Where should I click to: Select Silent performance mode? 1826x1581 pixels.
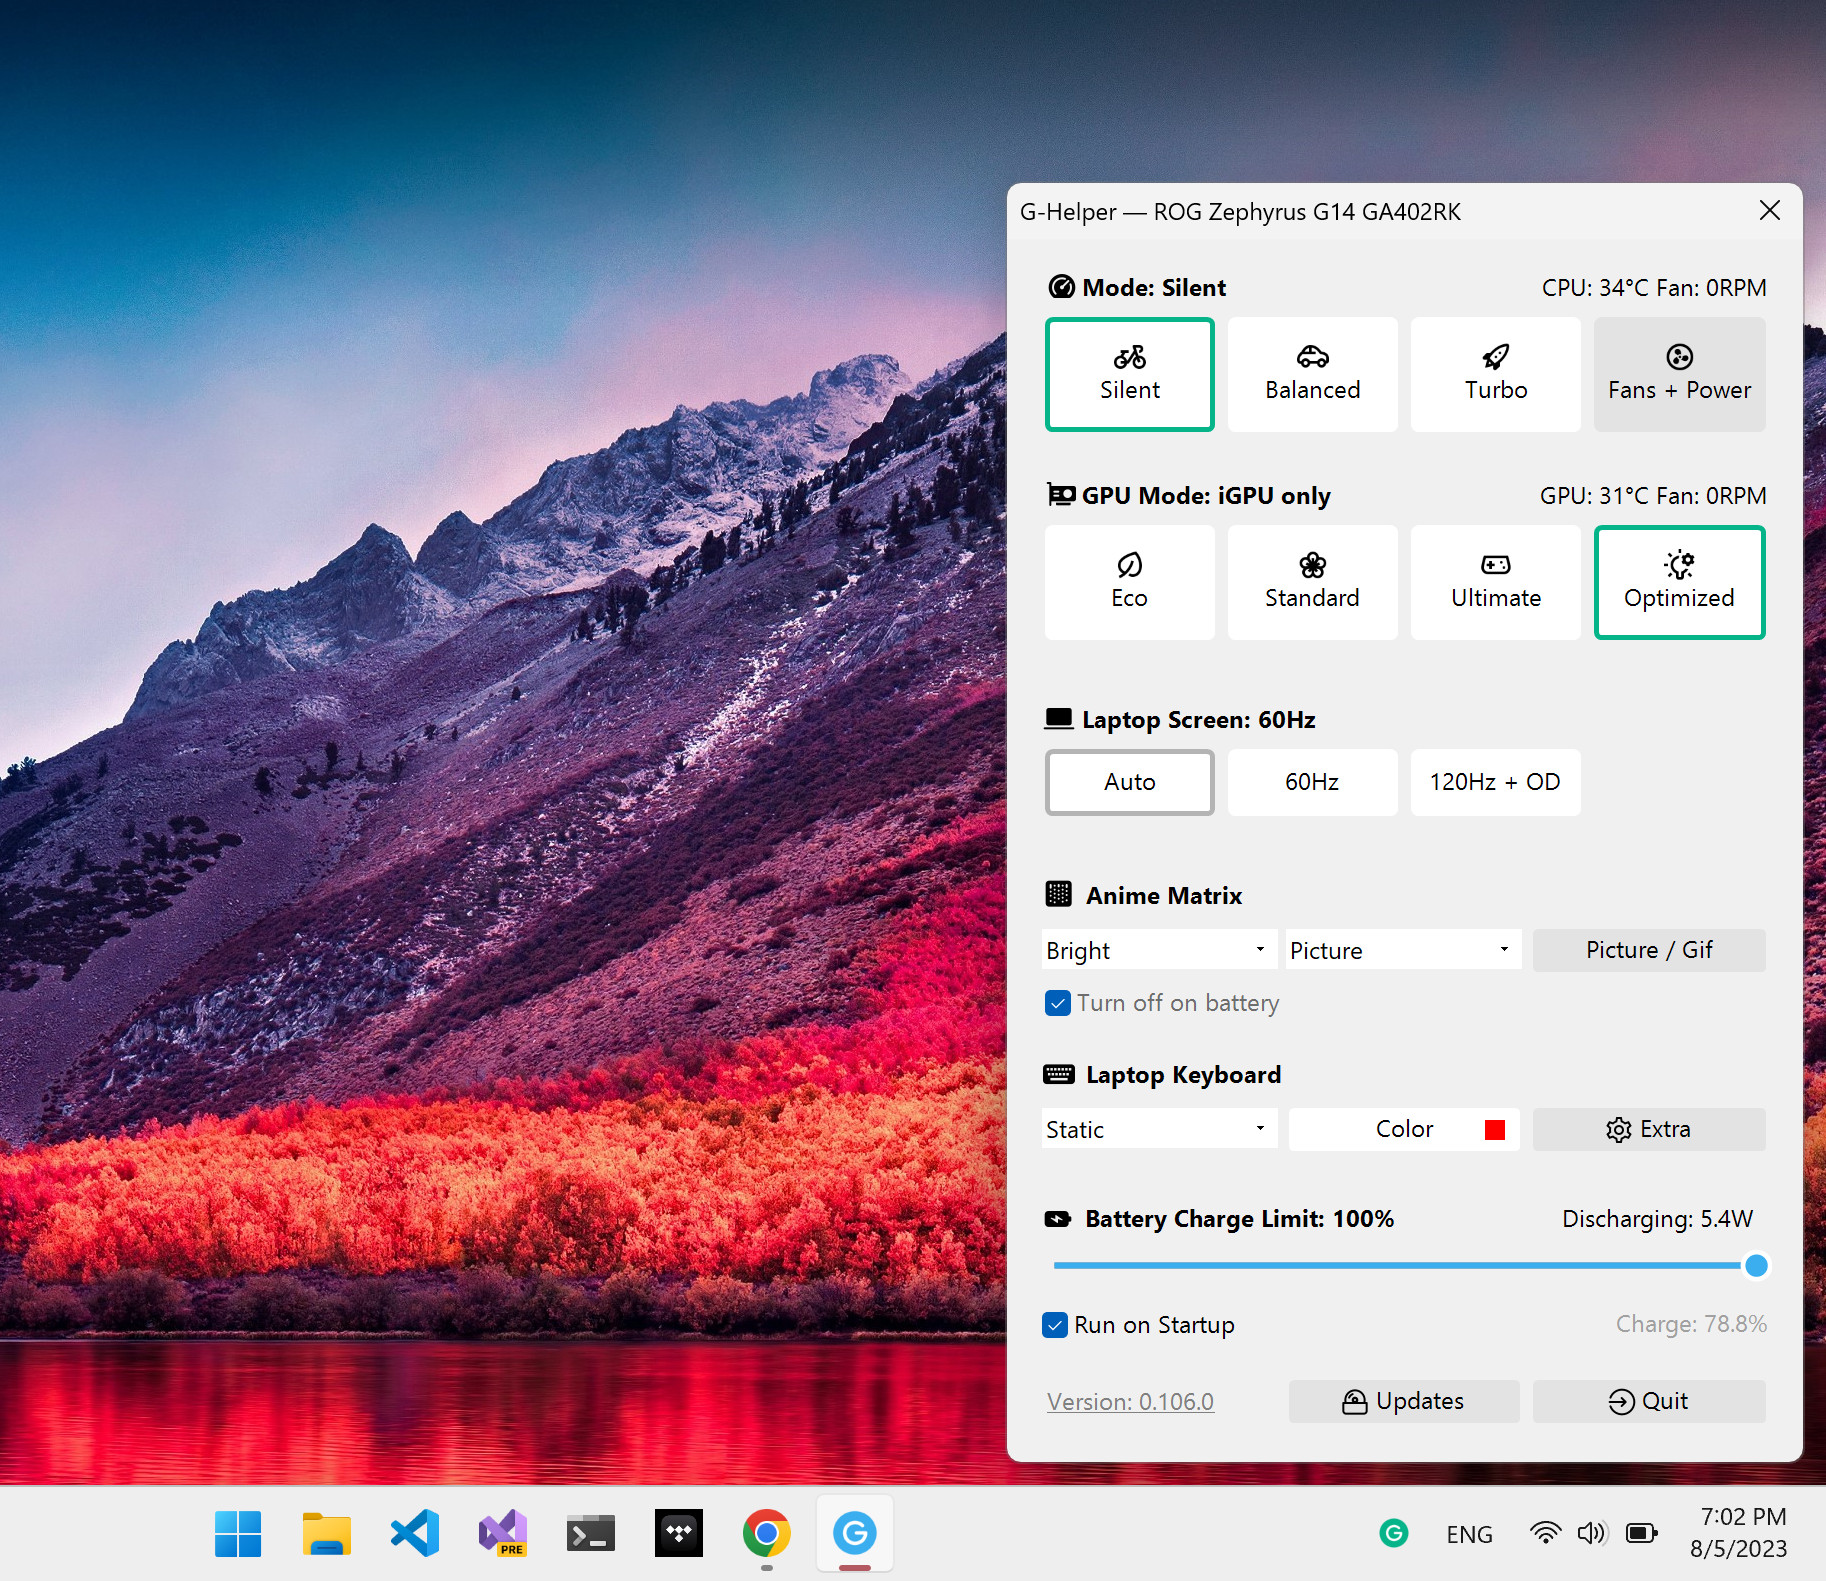pos(1129,374)
